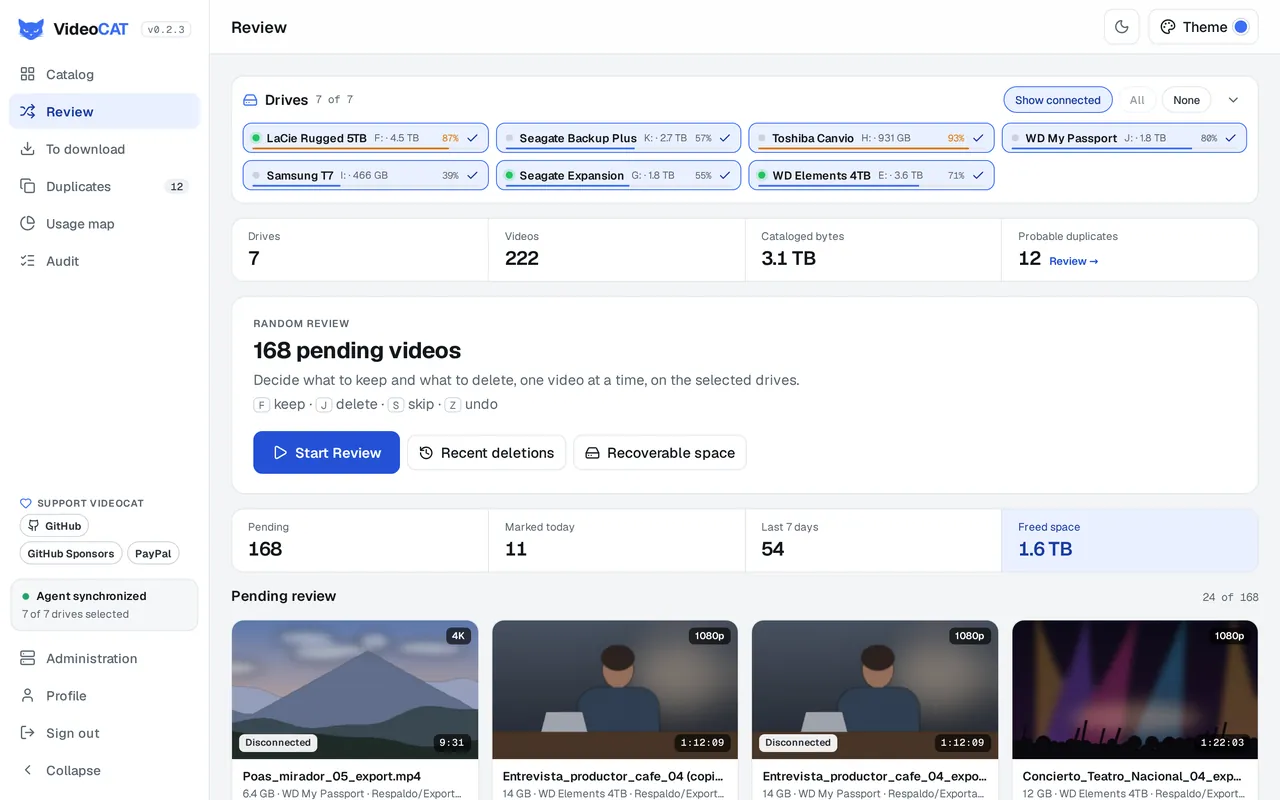This screenshot has width=1280, height=800.
Task: Open Recent deletions
Action: tap(486, 452)
